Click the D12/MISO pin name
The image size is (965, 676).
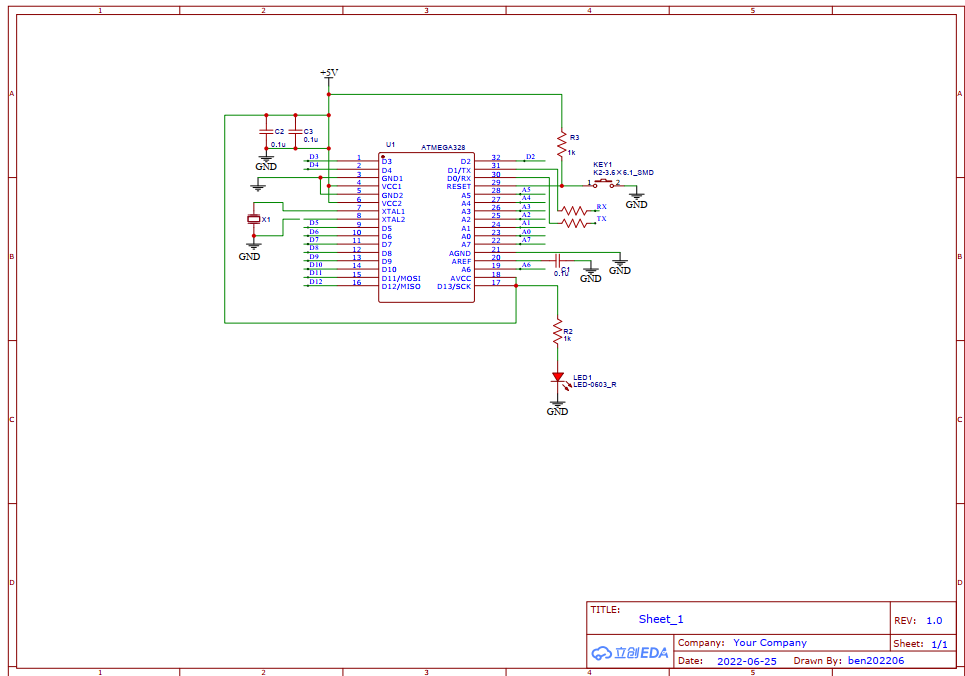click(x=401, y=287)
